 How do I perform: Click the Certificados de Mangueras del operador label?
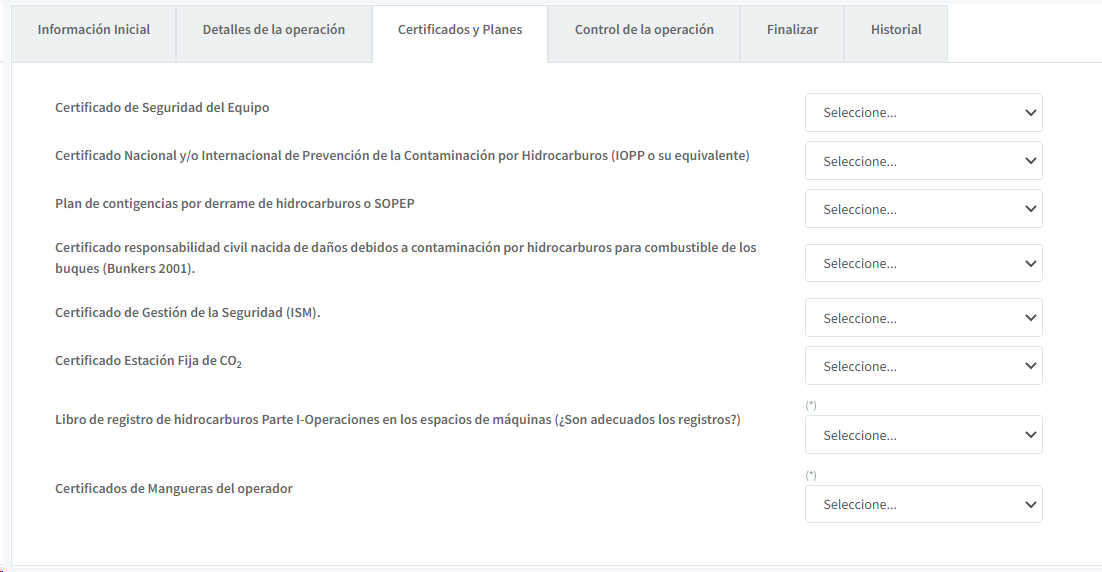[x=174, y=488]
